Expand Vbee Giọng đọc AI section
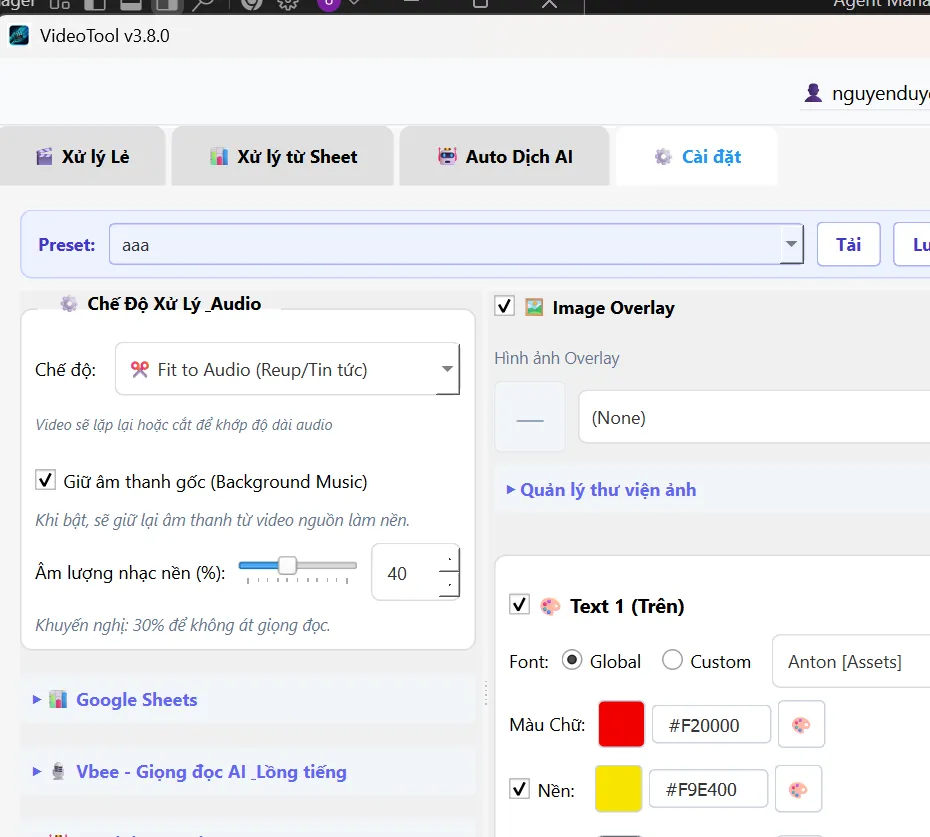 coord(211,772)
